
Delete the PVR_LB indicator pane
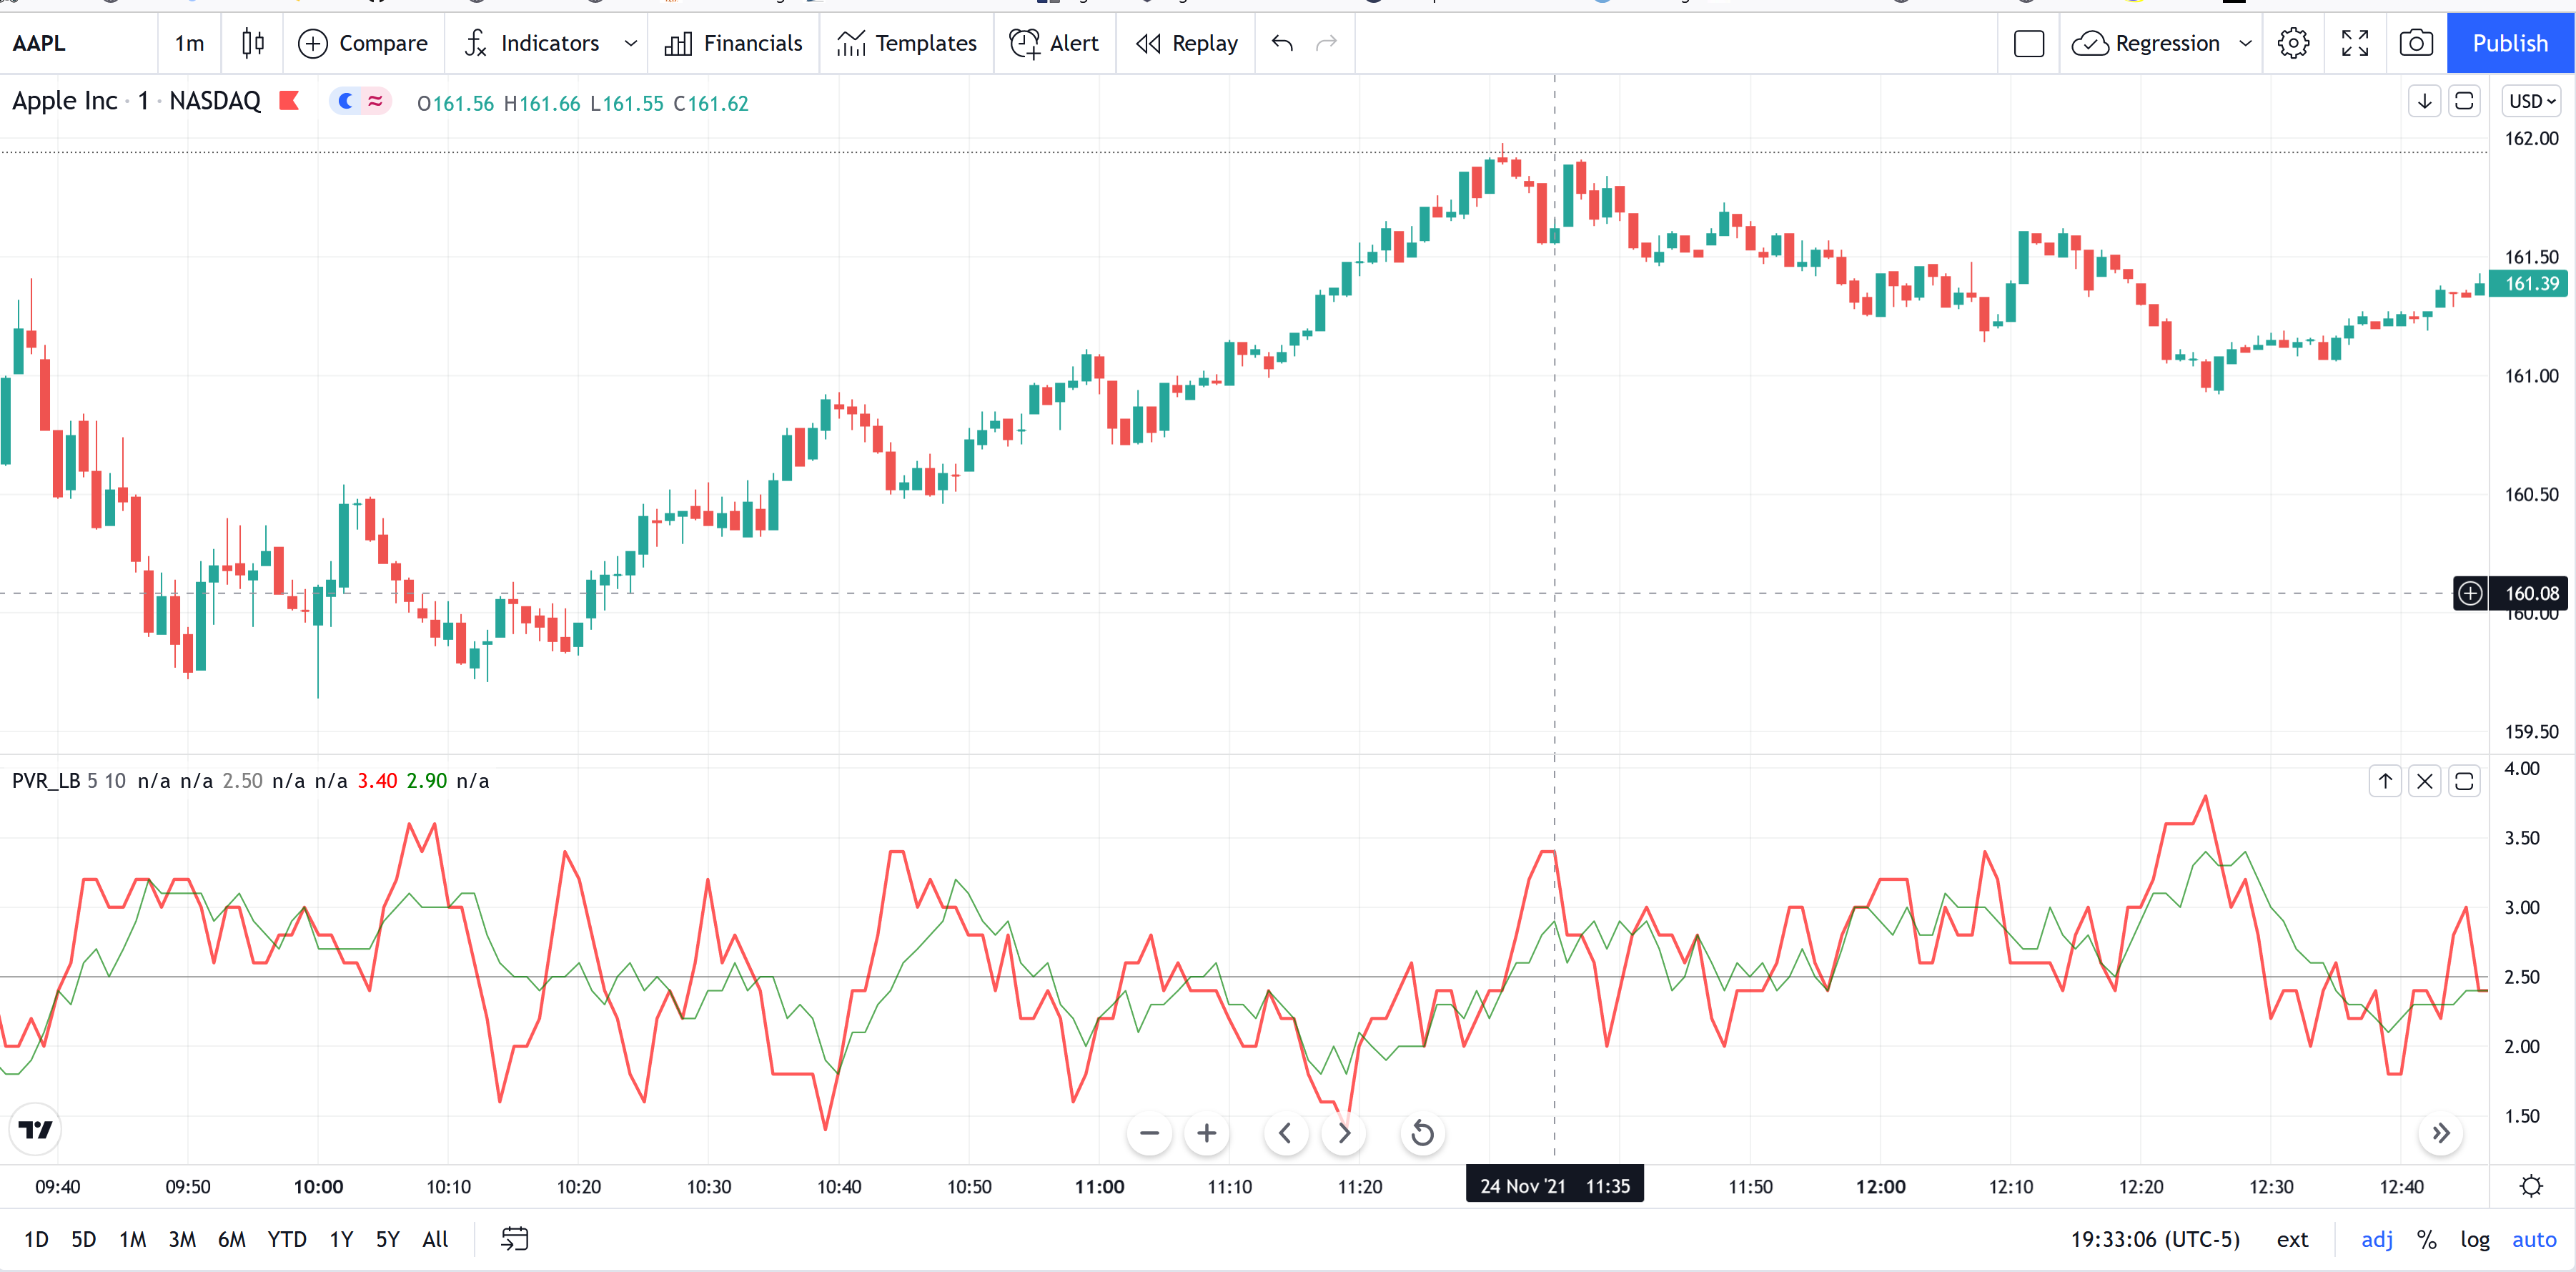coord(2424,781)
